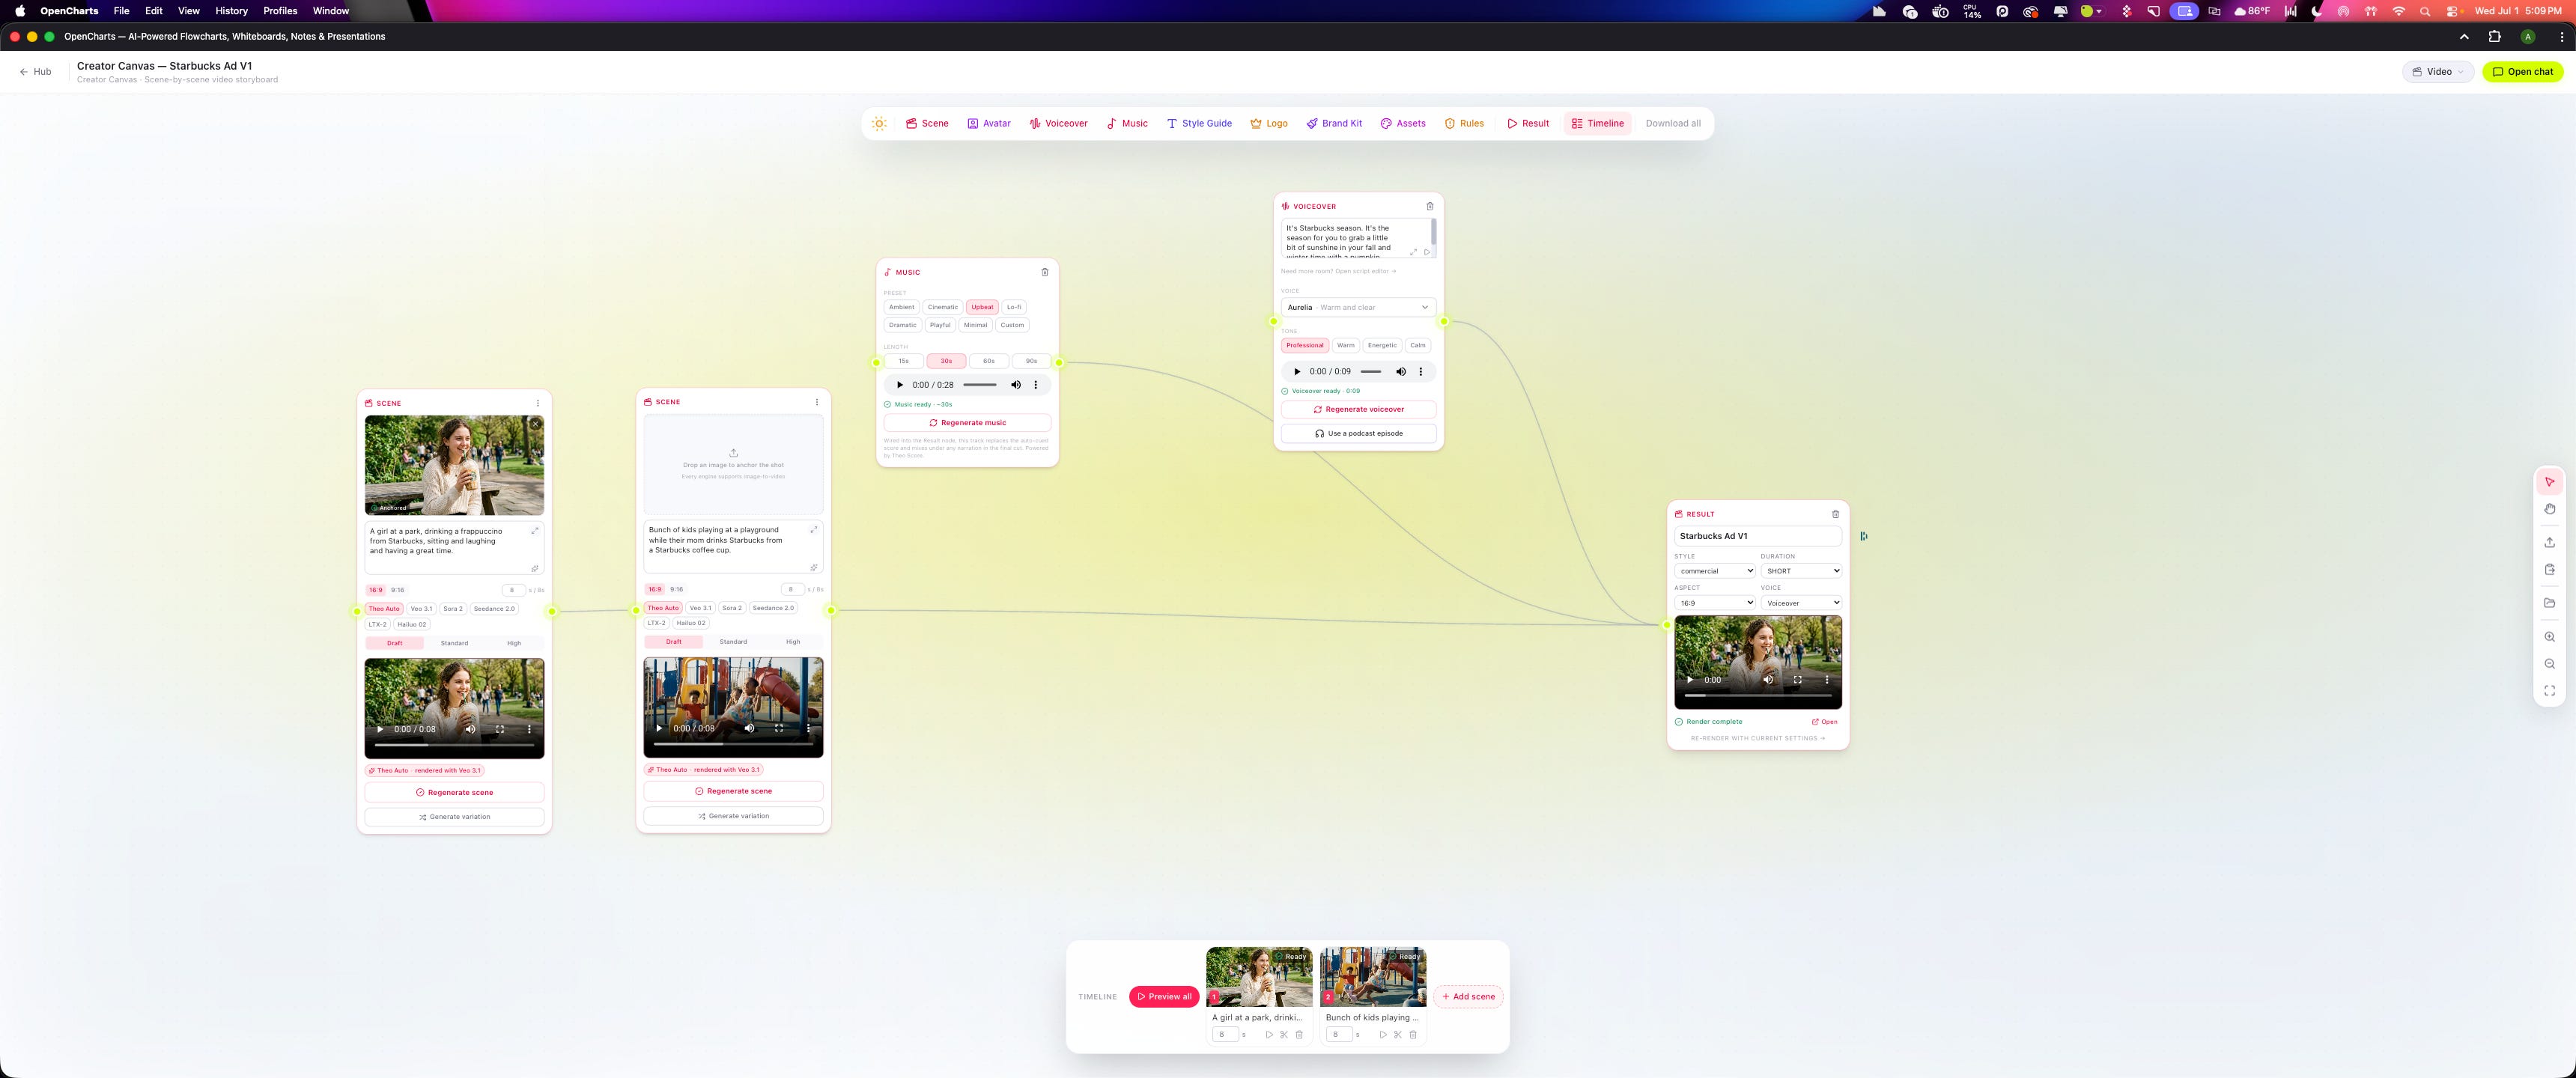
Task: Add a Brand Kit node from toolbar
Action: coord(1334,124)
